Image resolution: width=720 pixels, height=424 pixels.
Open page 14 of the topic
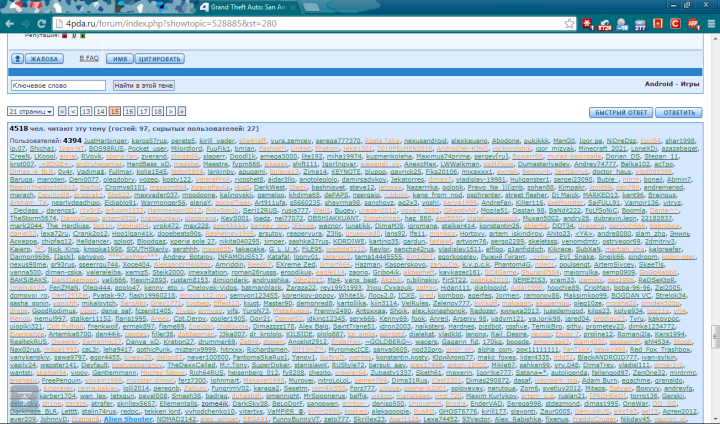pos(100,112)
